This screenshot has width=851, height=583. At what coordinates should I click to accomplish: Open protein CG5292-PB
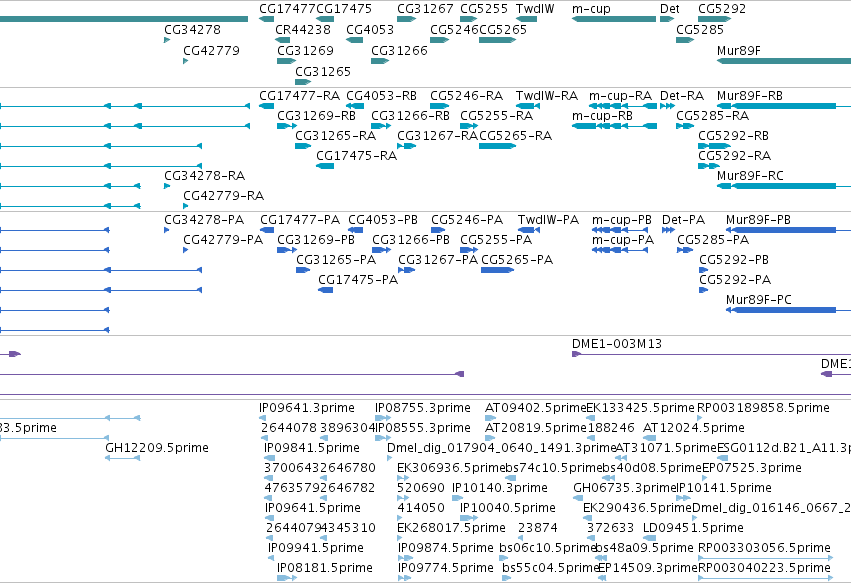tap(703, 270)
